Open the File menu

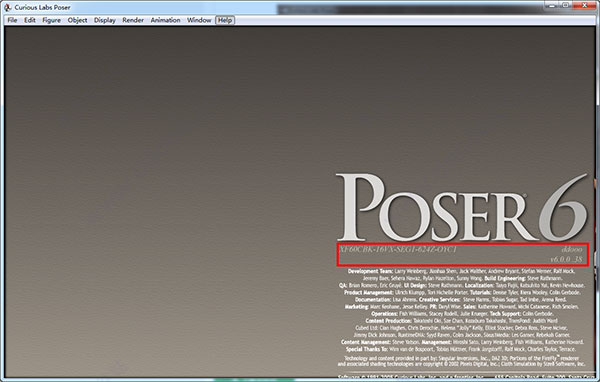click(12, 20)
